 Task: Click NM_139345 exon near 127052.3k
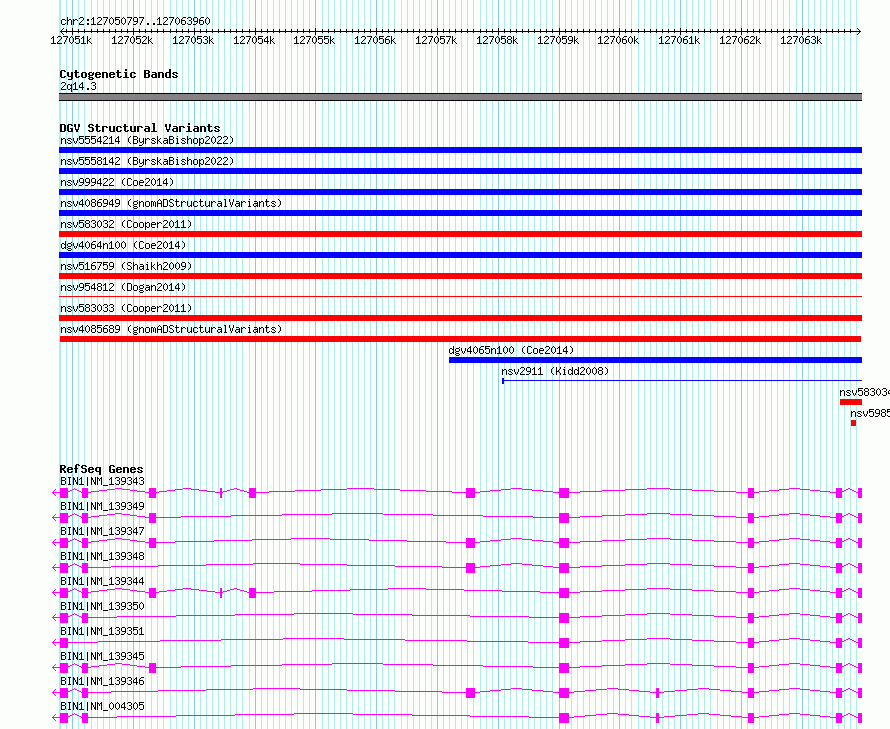click(x=152, y=668)
